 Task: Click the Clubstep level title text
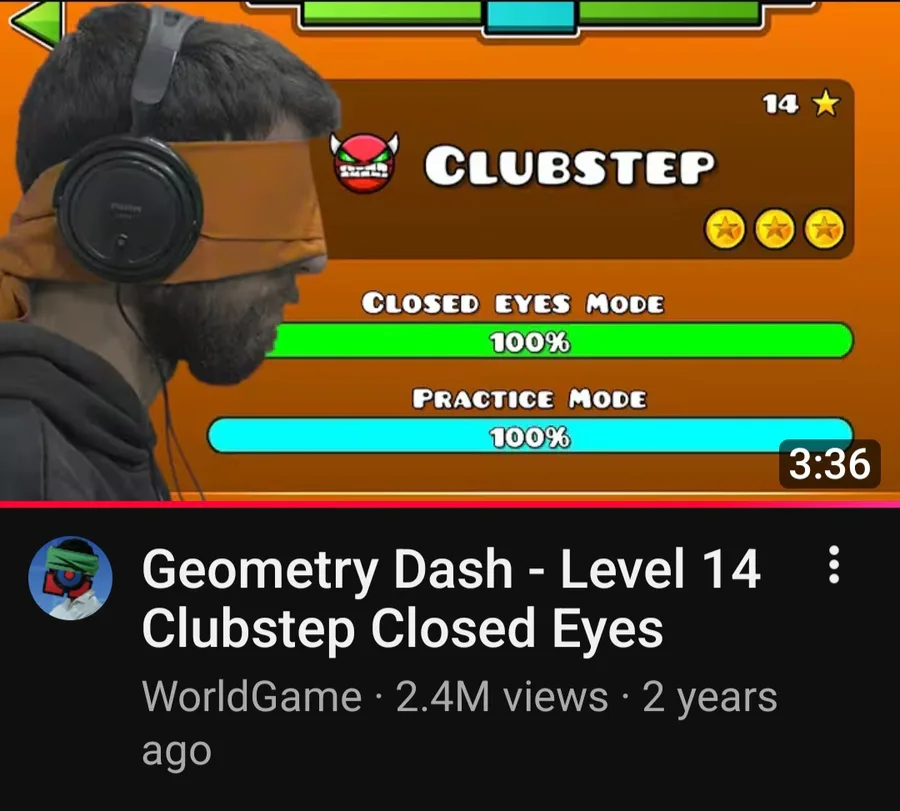pyautogui.click(x=569, y=166)
